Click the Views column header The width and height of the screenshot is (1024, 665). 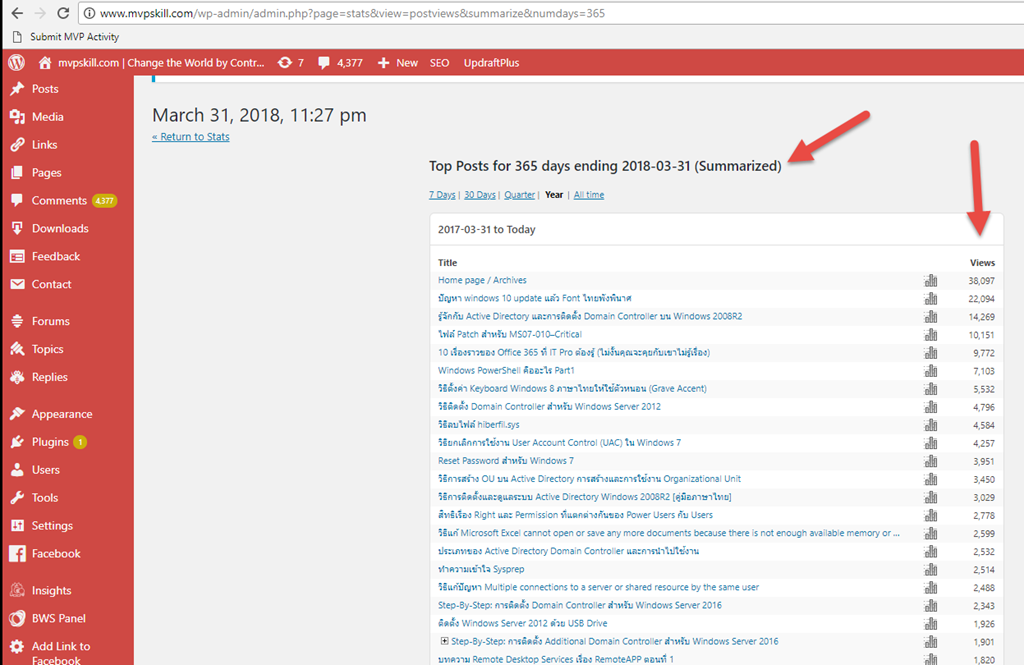coord(982,263)
